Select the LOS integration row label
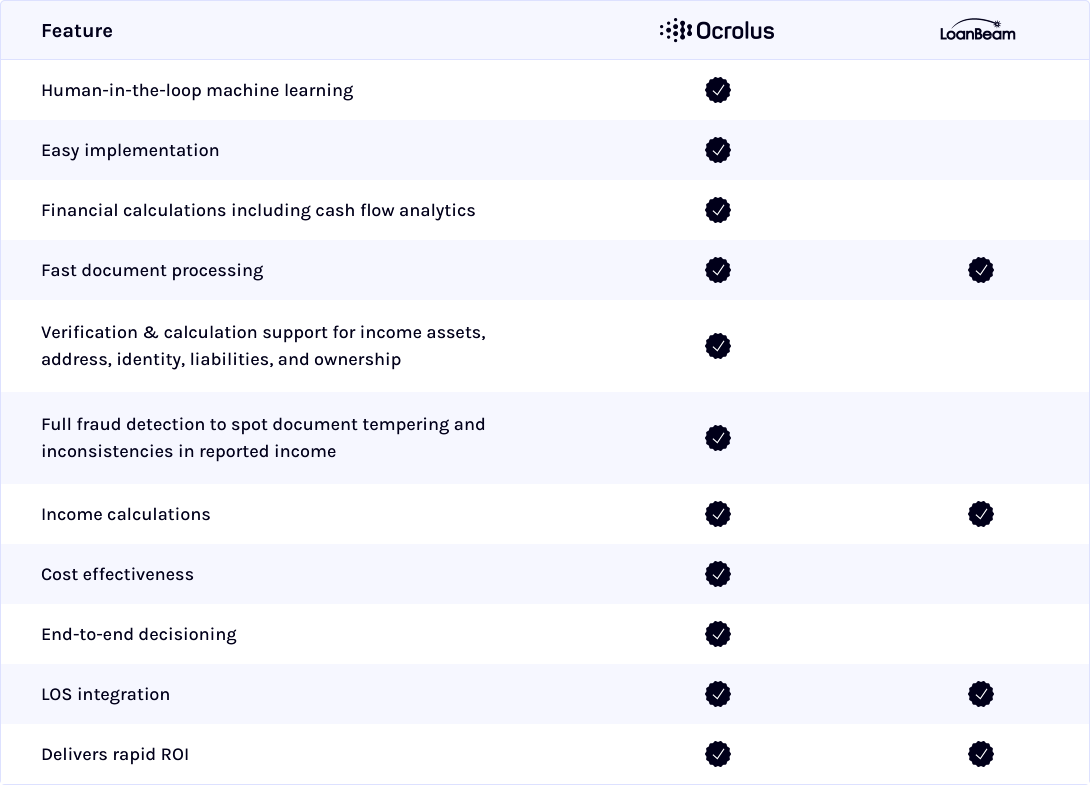 click(106, 695)
